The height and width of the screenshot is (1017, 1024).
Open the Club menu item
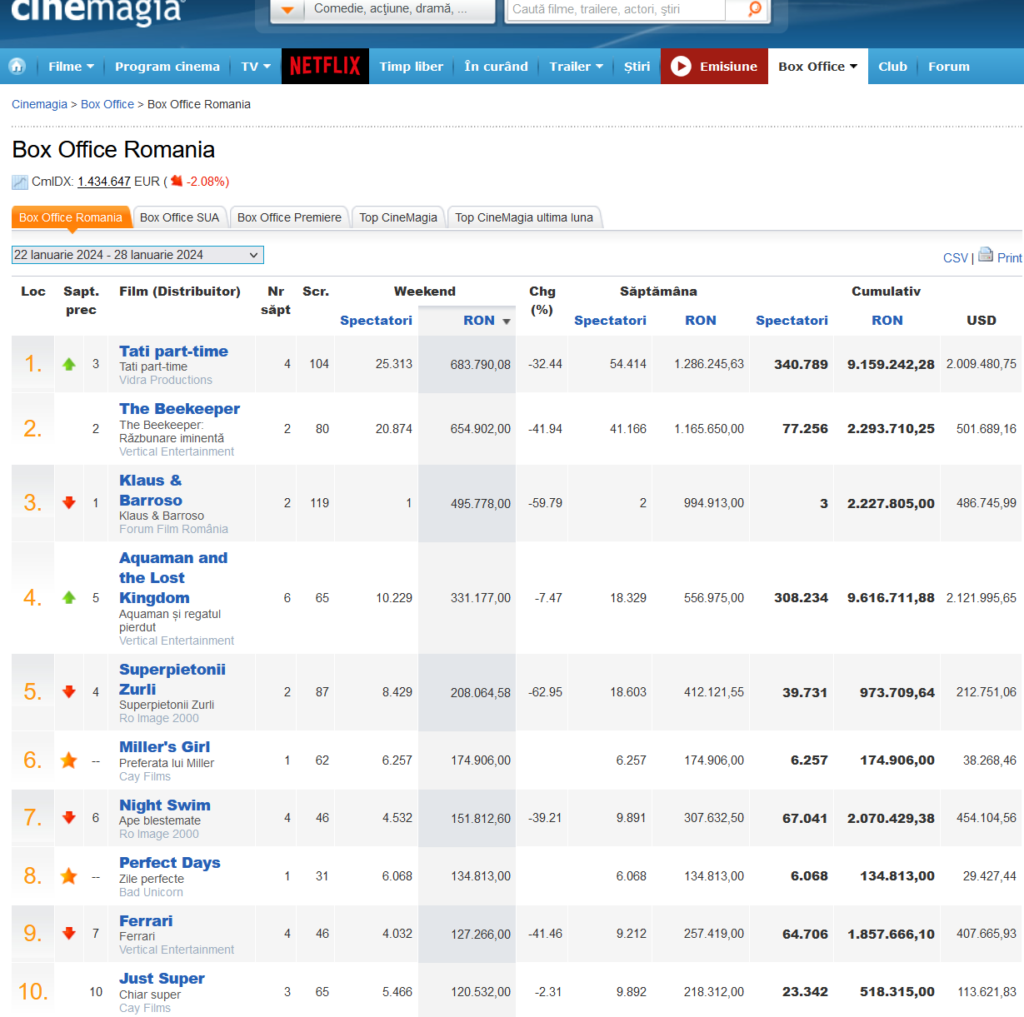pos(893,67)
